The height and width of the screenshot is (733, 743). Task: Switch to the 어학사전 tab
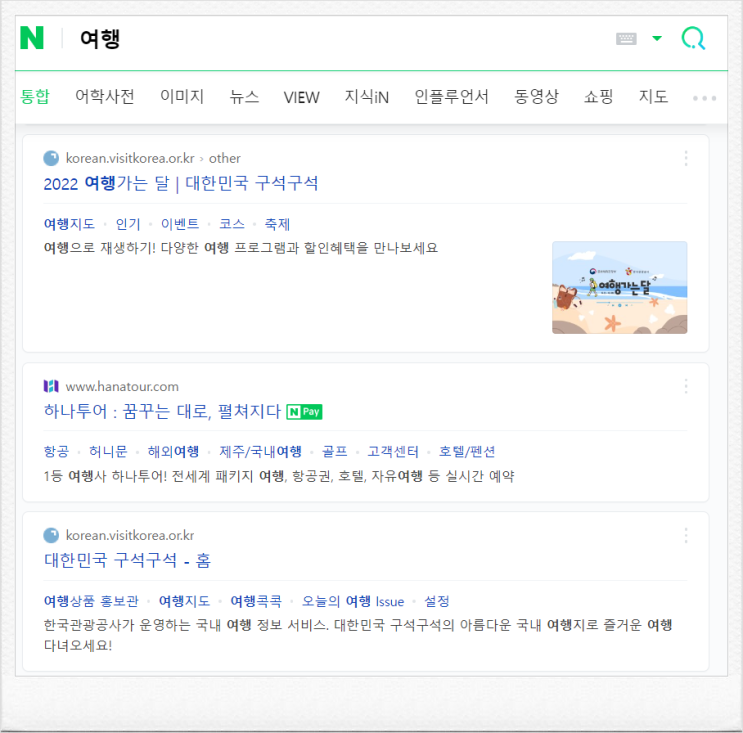pos(105,97)
